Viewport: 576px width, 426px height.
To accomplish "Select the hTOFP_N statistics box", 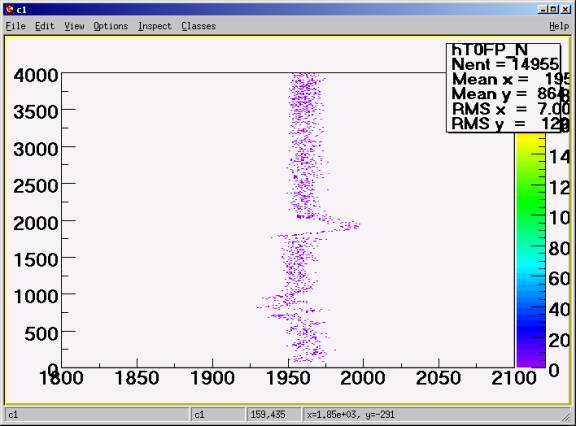I will pyautogui.click(x=504, y=87).
